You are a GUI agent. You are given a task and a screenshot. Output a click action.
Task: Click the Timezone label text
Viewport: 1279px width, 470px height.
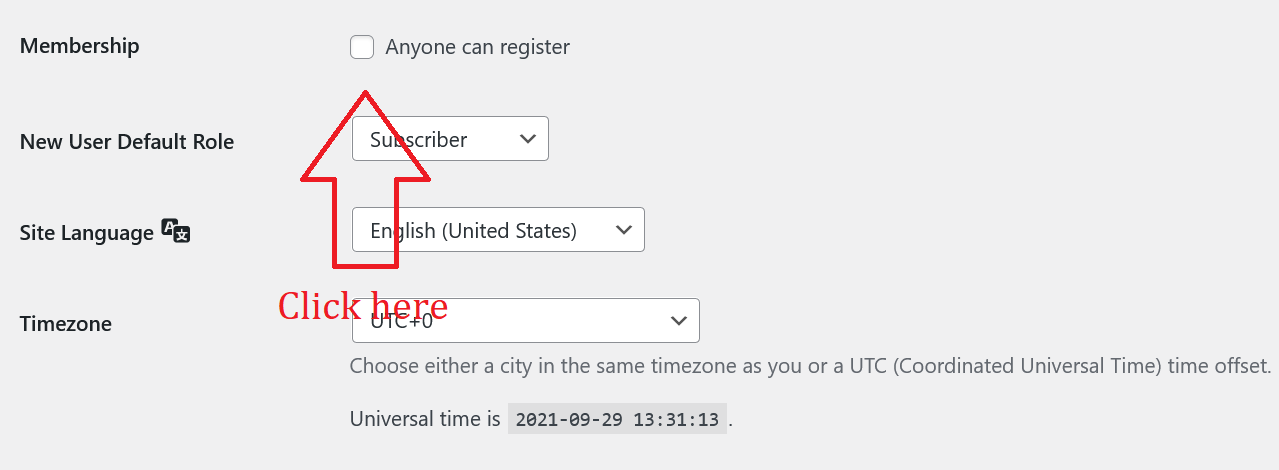(66, 324)
